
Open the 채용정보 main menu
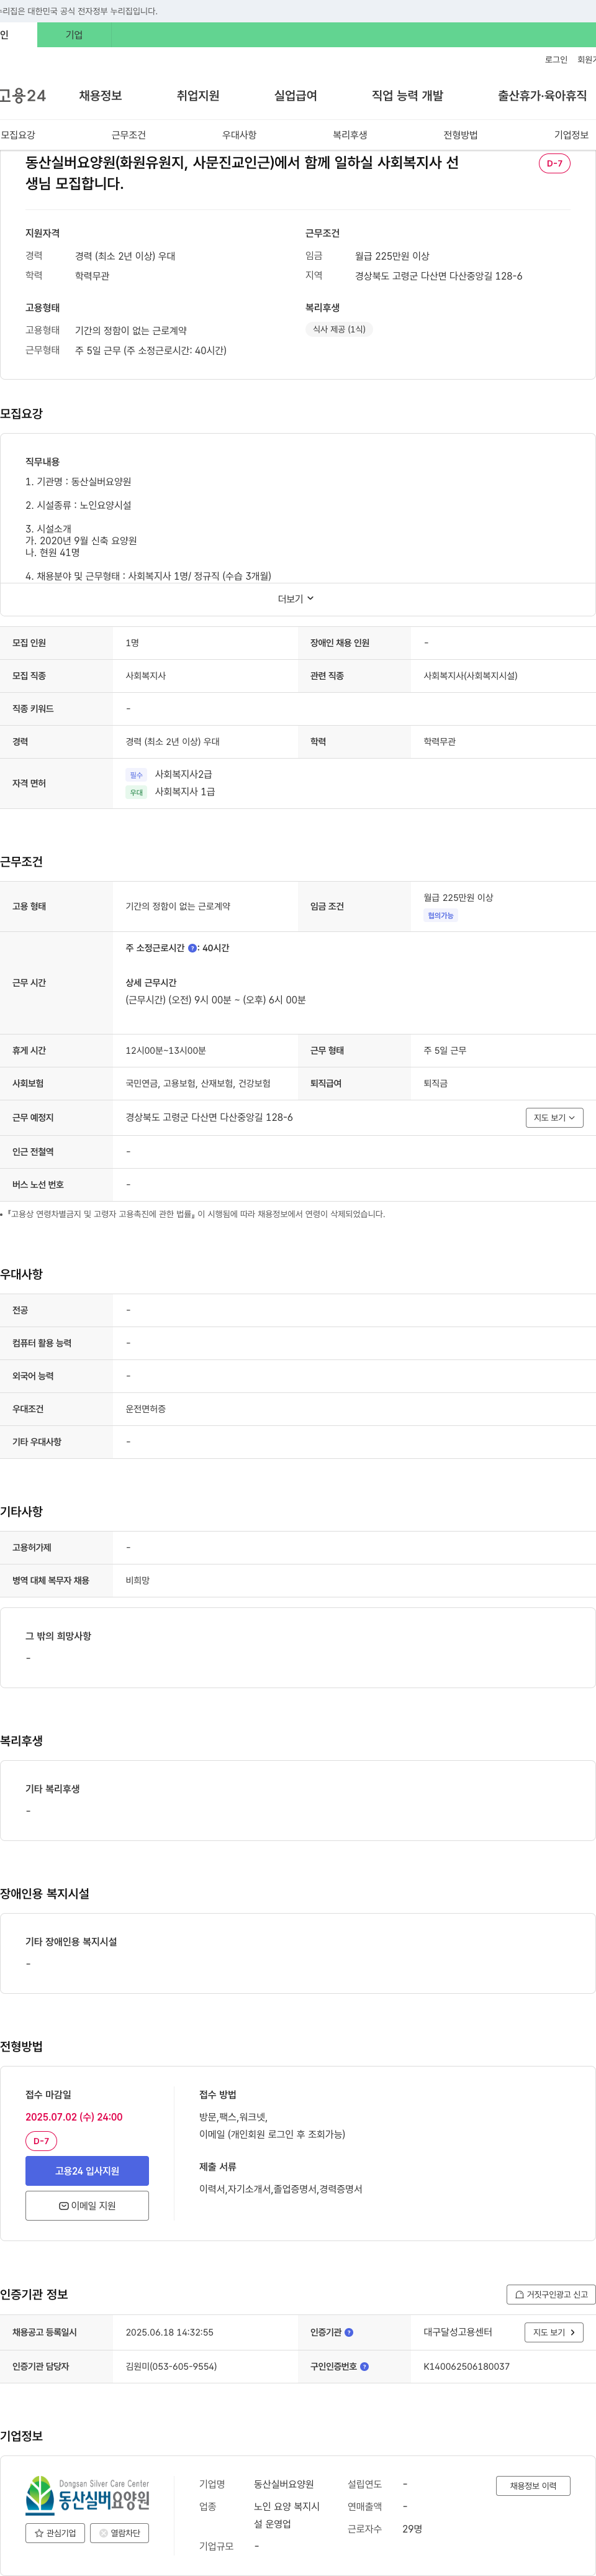(x=100, y=96)
